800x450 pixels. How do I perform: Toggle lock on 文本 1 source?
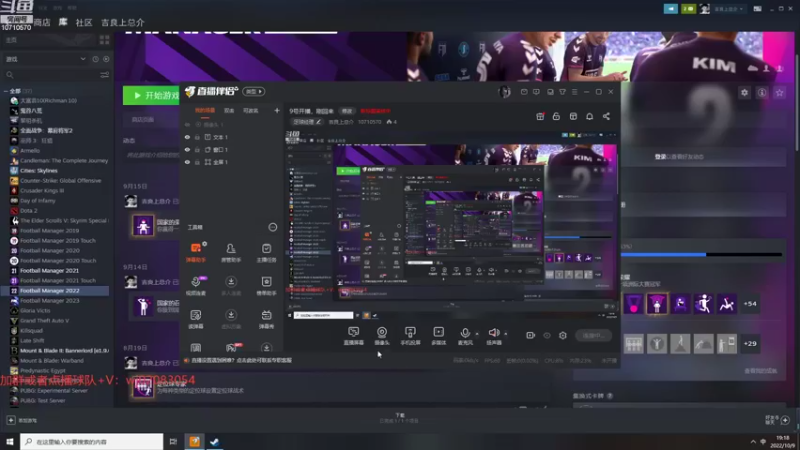tap(197, 137)
